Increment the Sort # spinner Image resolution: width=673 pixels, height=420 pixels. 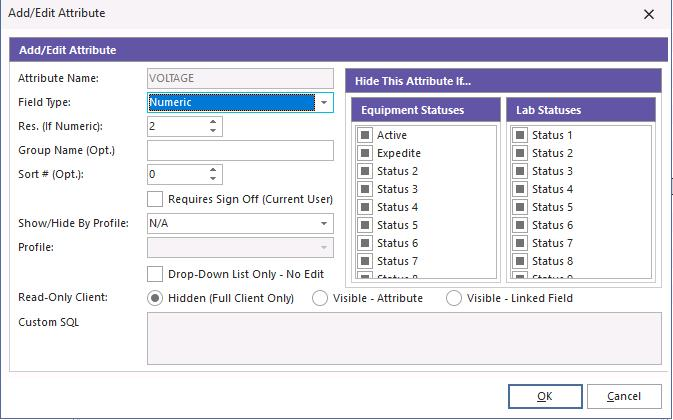click(213, 170)
